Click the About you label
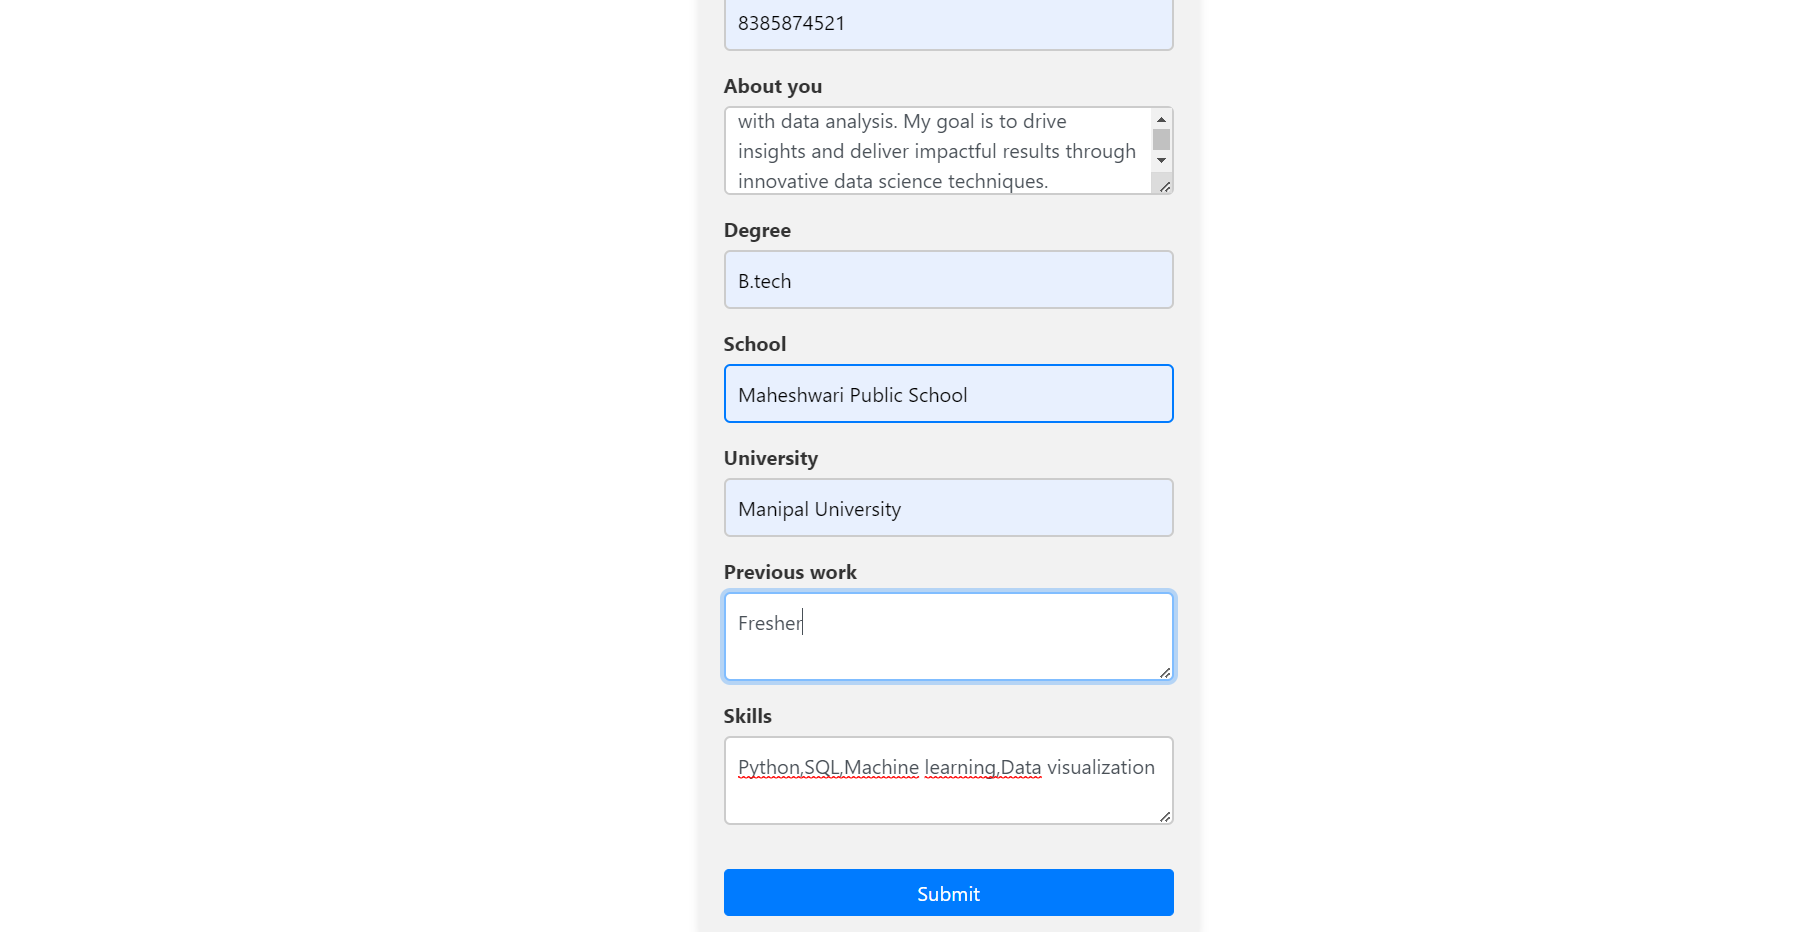 [773, 86]
